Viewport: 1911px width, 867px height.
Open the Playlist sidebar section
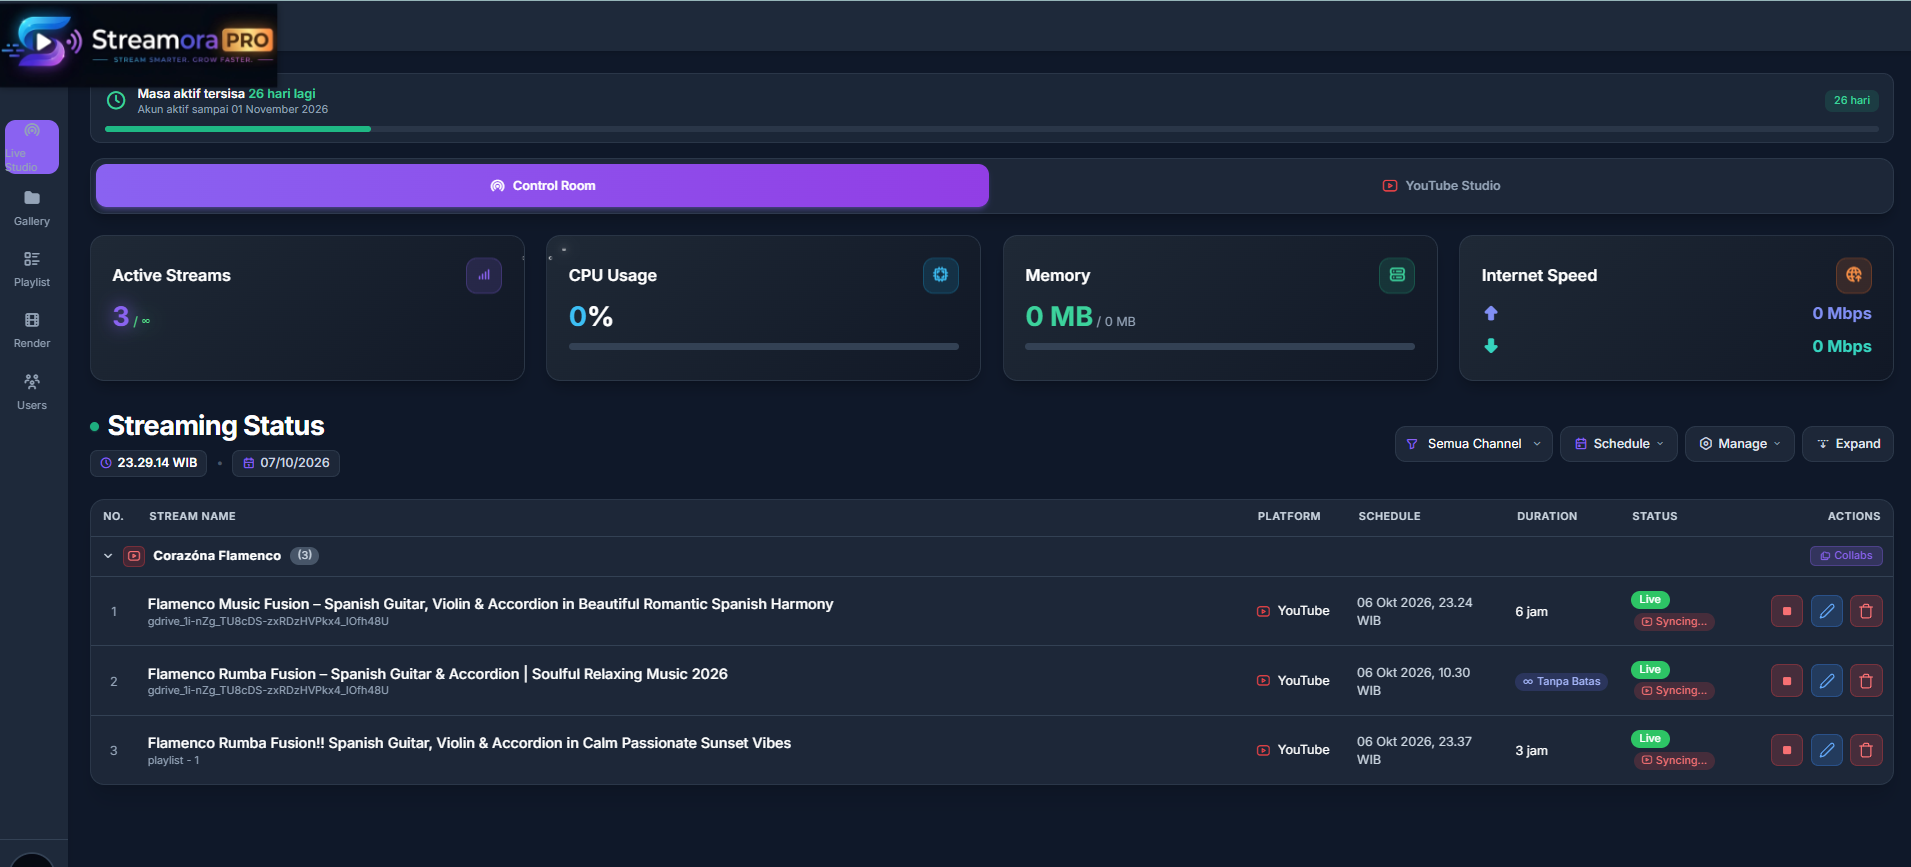point(32,269)
